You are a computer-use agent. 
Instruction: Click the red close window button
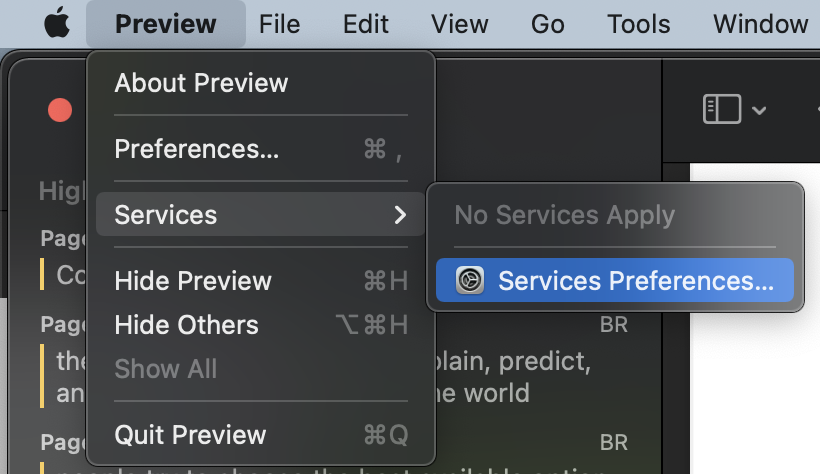click(x=60, y=110)
